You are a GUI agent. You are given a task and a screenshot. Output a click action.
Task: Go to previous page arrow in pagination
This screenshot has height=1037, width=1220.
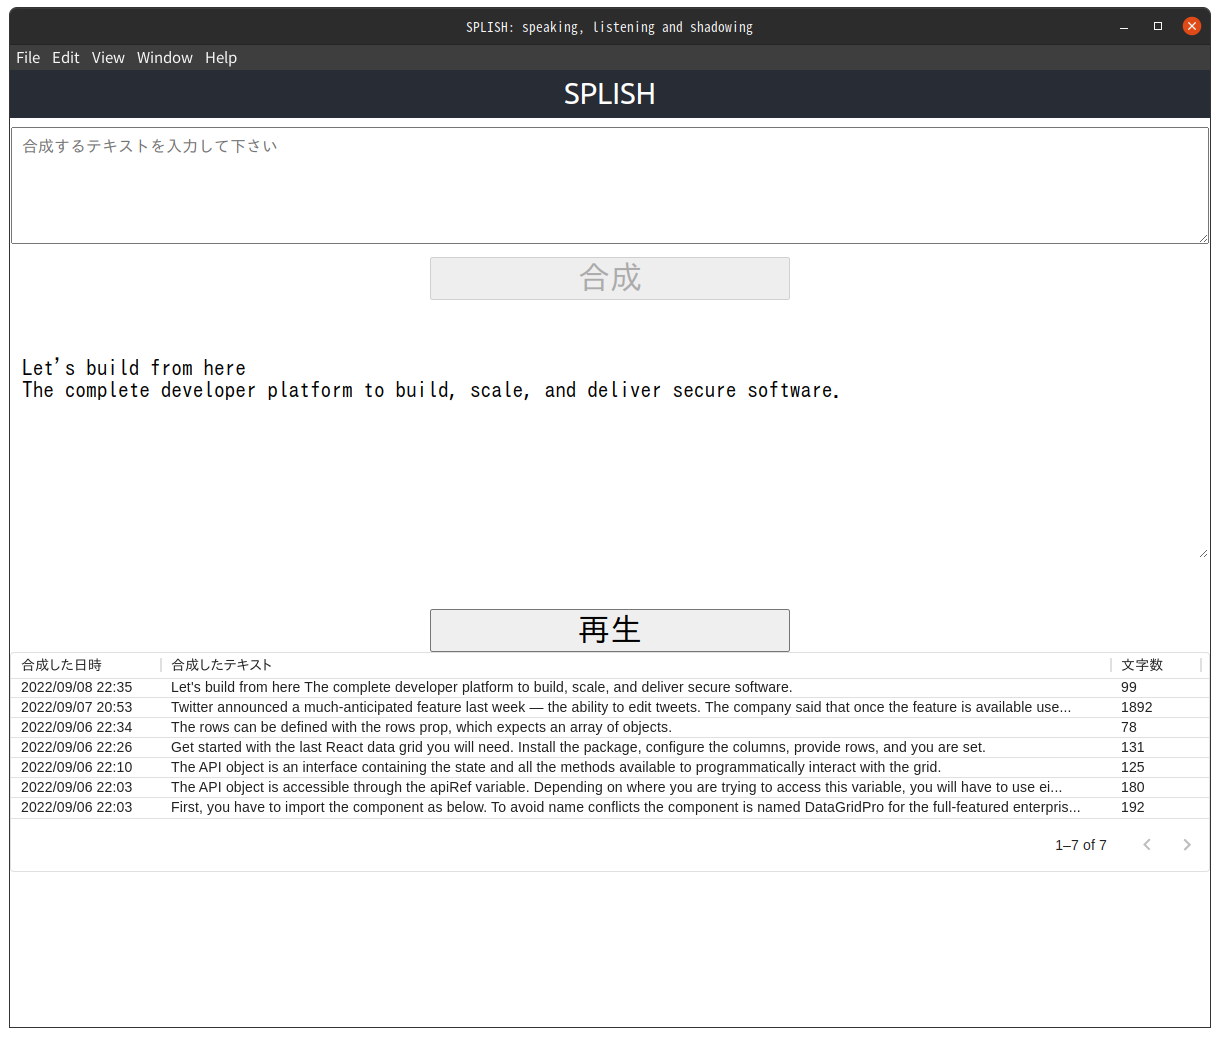click(x=1147, y=845)
